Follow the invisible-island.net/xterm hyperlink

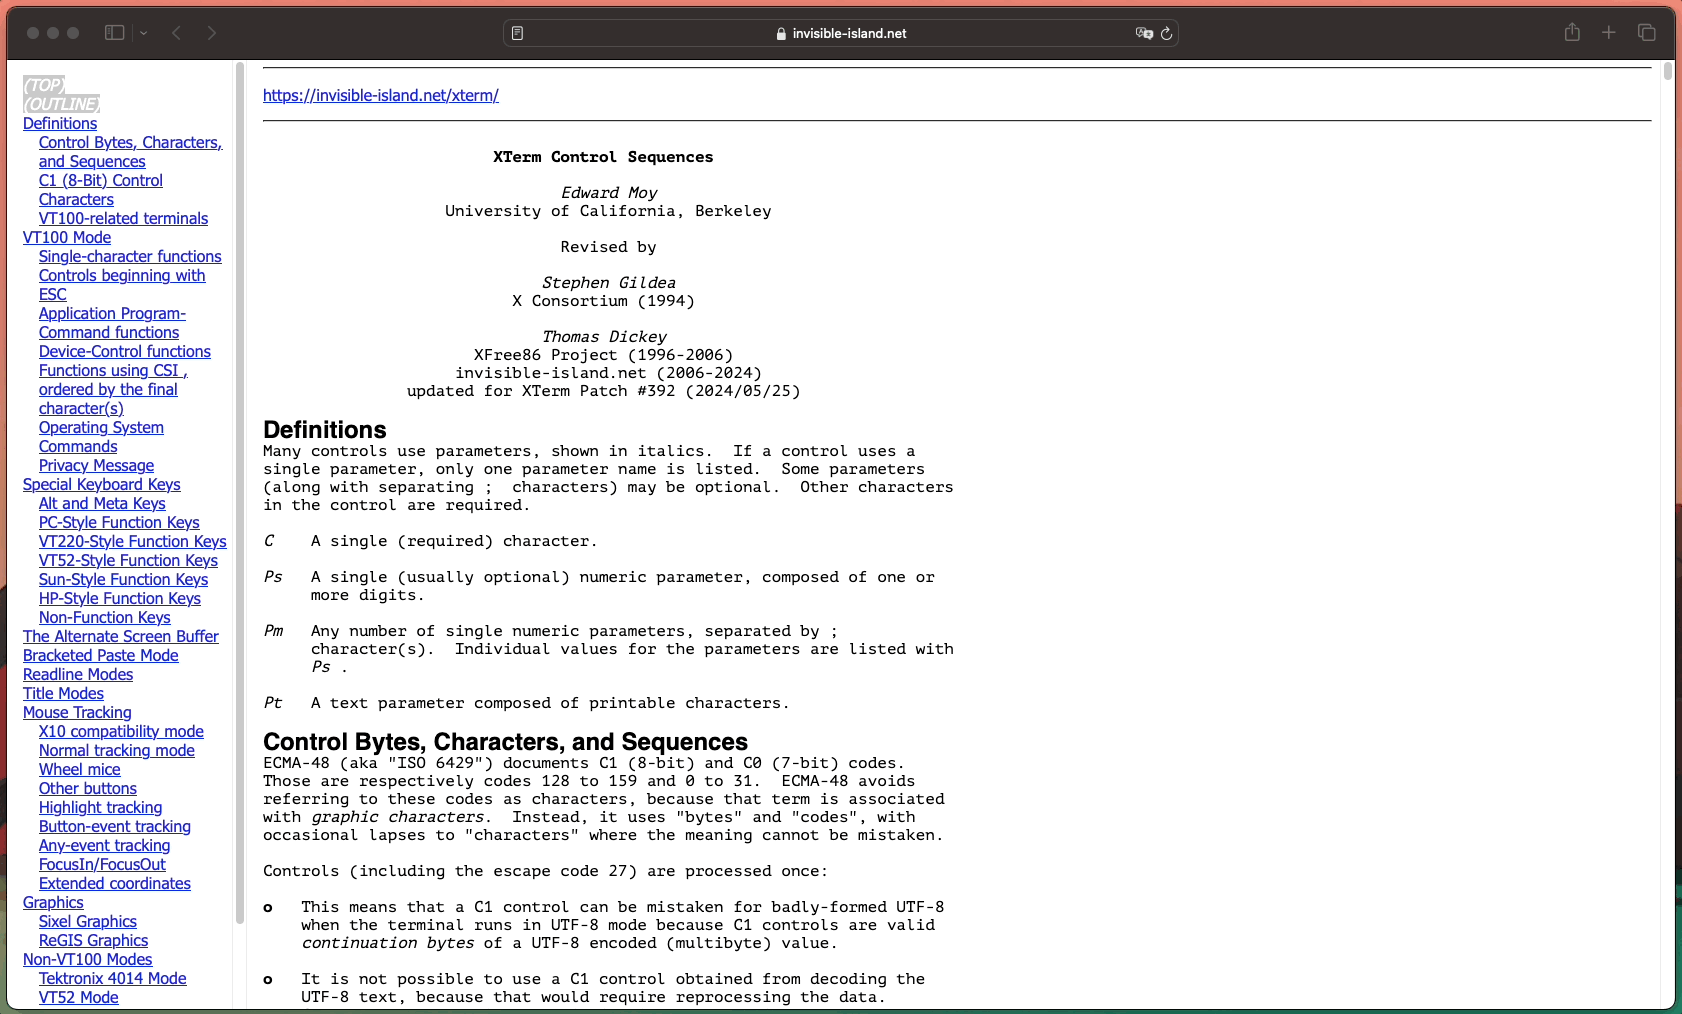coord(381,95)
